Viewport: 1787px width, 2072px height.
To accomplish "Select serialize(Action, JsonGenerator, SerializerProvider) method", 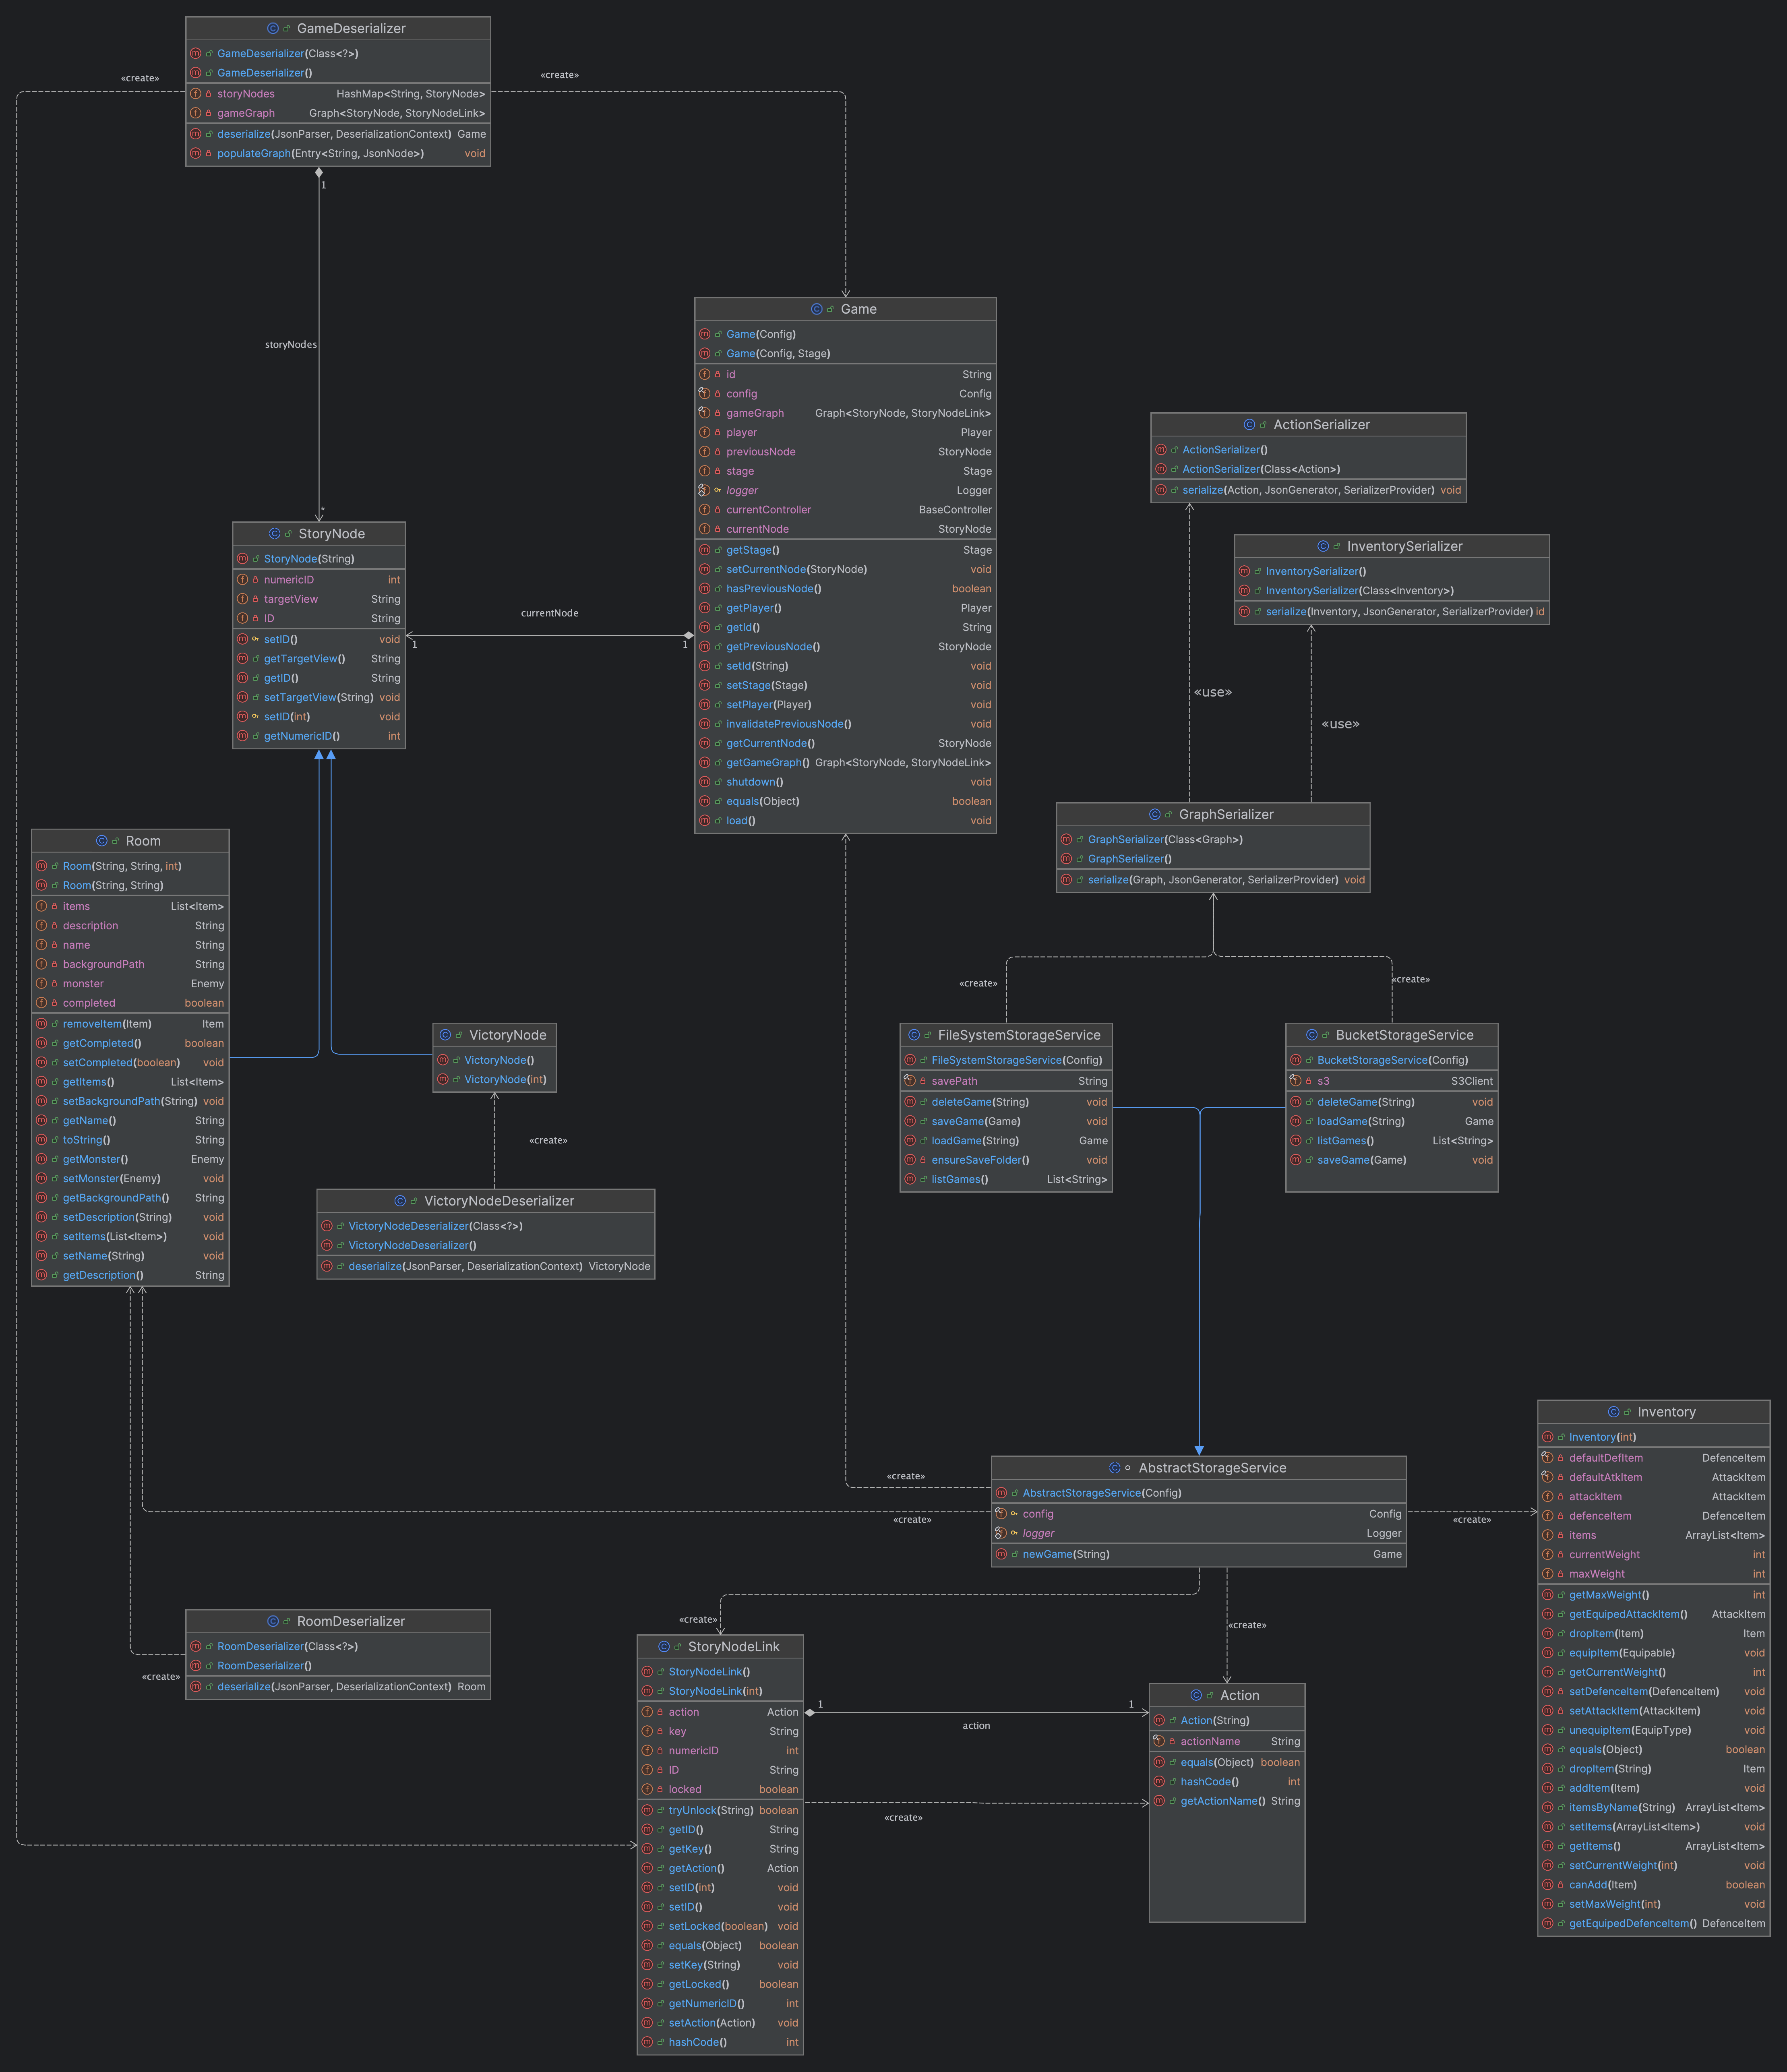I will (1308, 490).
